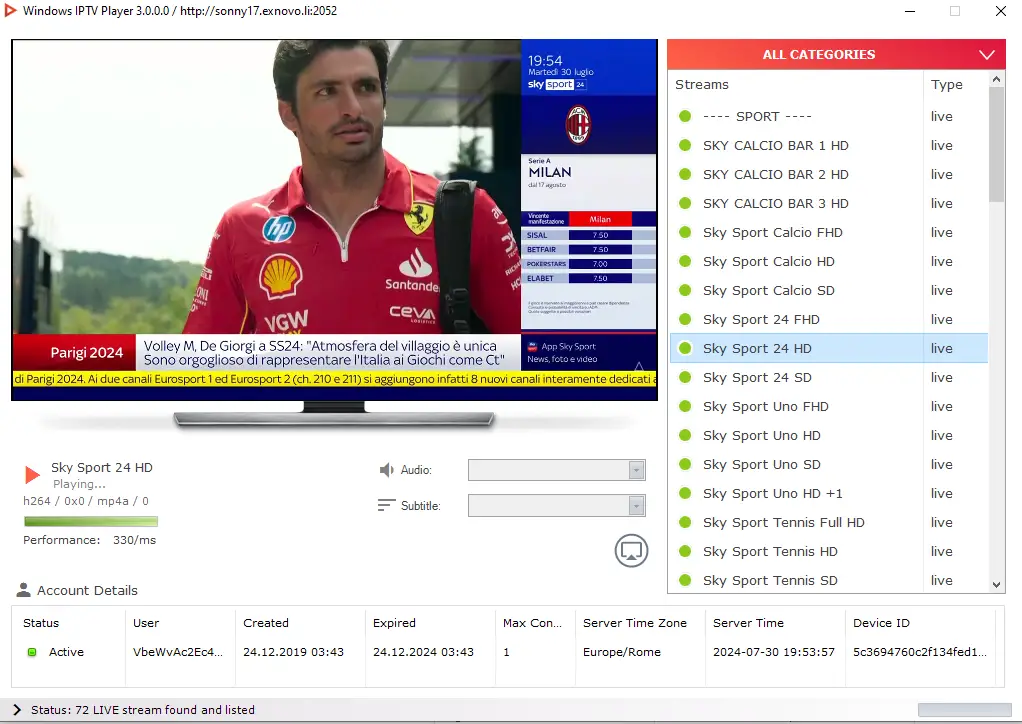
Task: Play the Sky Sport Calcio HD stream
Action: pos(828,261)
